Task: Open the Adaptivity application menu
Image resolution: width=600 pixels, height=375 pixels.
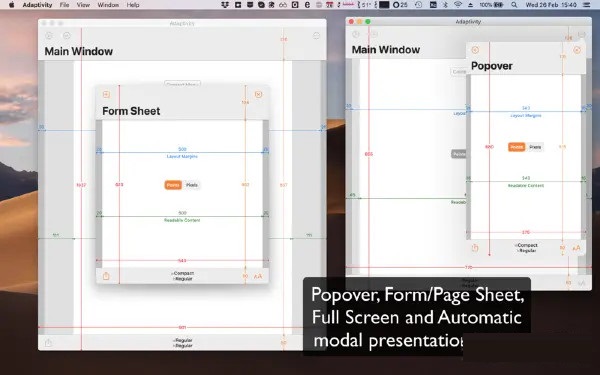Action: [37, 5]
